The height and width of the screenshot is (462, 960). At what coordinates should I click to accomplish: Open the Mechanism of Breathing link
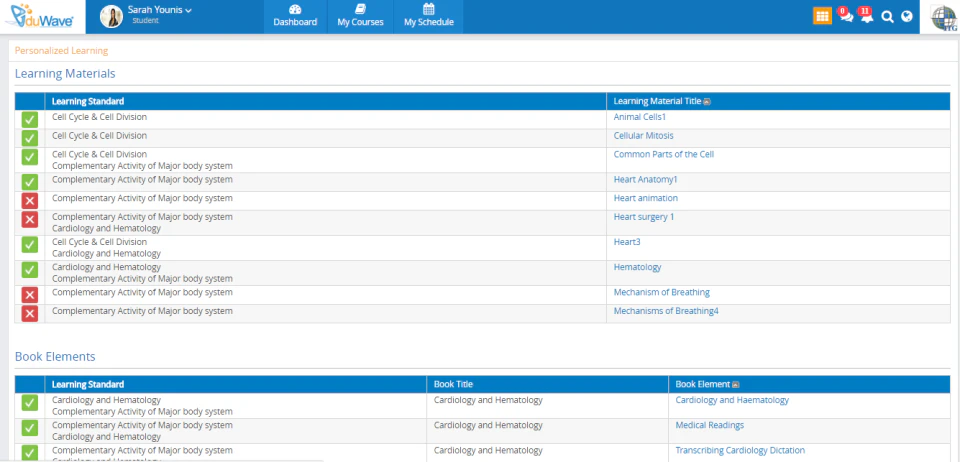[662, 292]
